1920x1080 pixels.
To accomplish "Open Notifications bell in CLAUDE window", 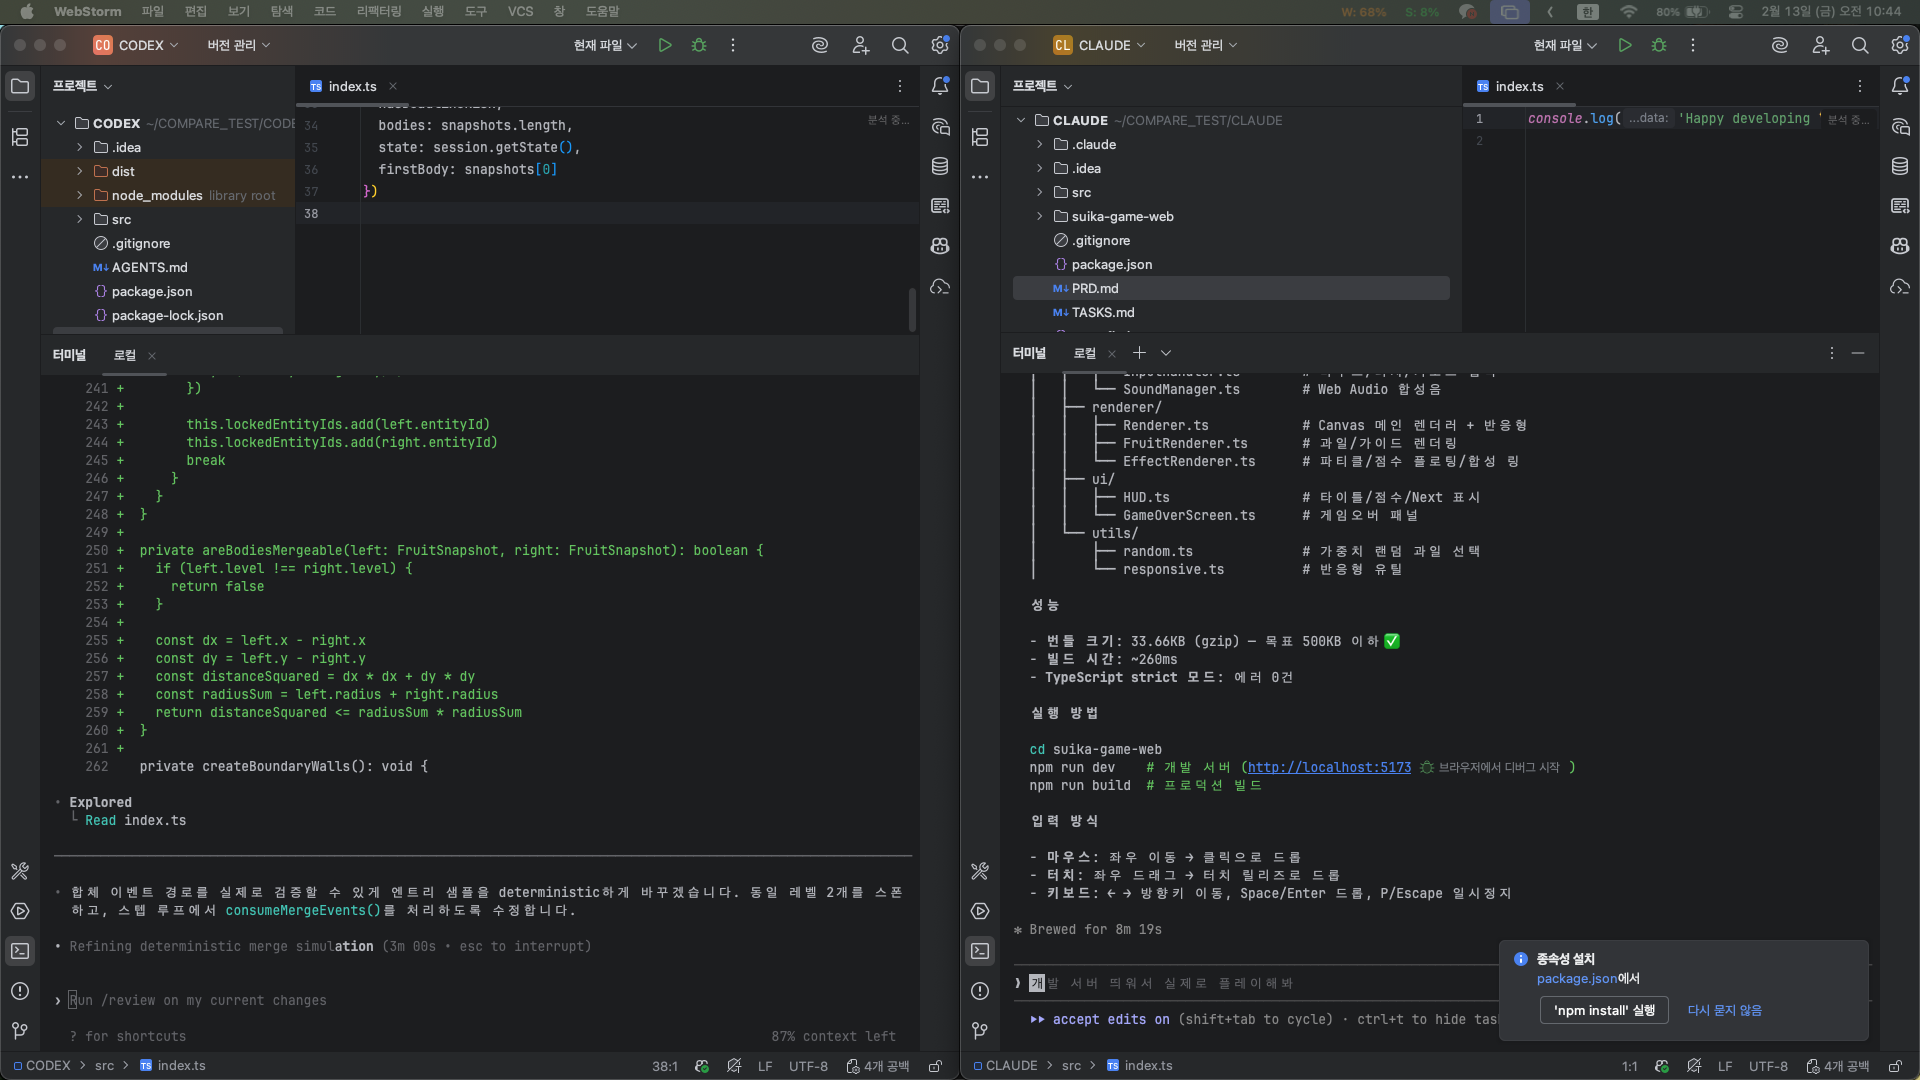I will (x=1900, y=86).
